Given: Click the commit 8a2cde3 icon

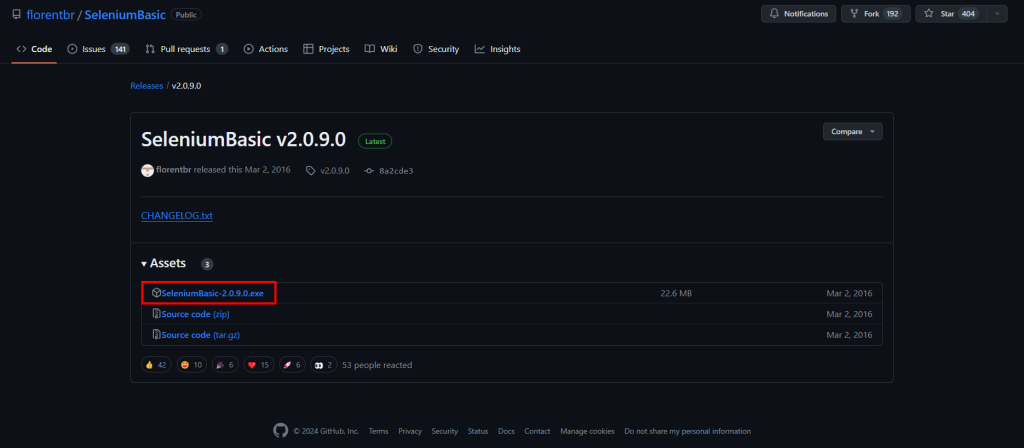Looking at the screenshot, I should click(369, 171).
